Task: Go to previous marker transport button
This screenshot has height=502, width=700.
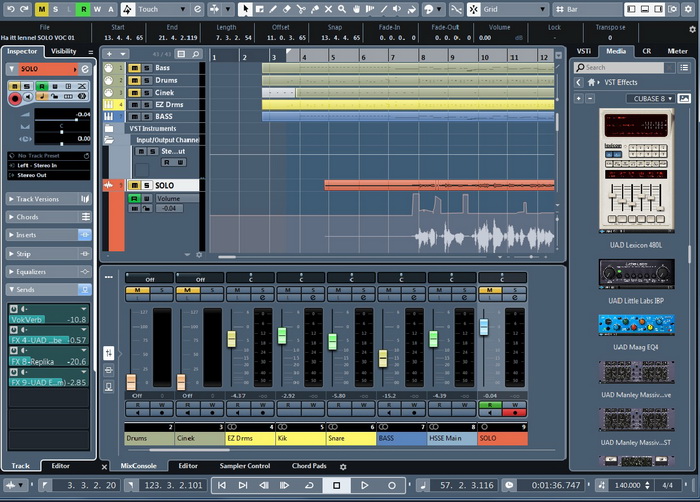Action: 222,485
